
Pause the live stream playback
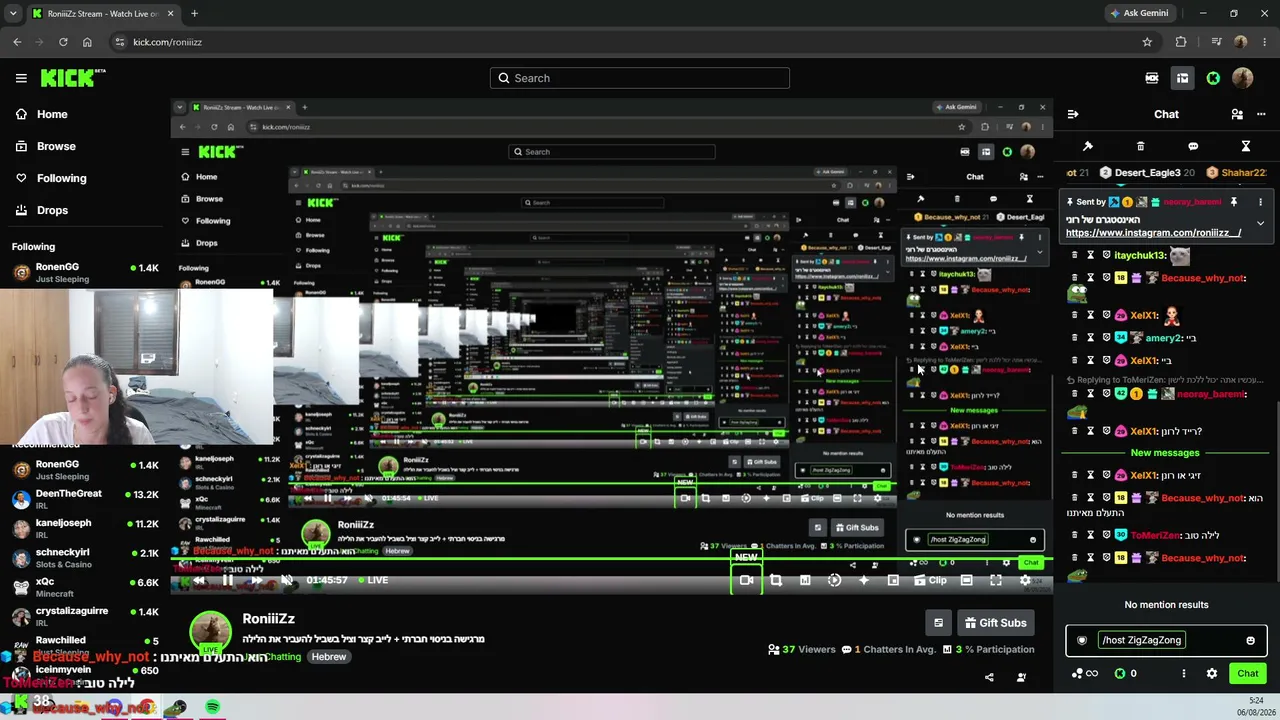click(x=228, y=580)
